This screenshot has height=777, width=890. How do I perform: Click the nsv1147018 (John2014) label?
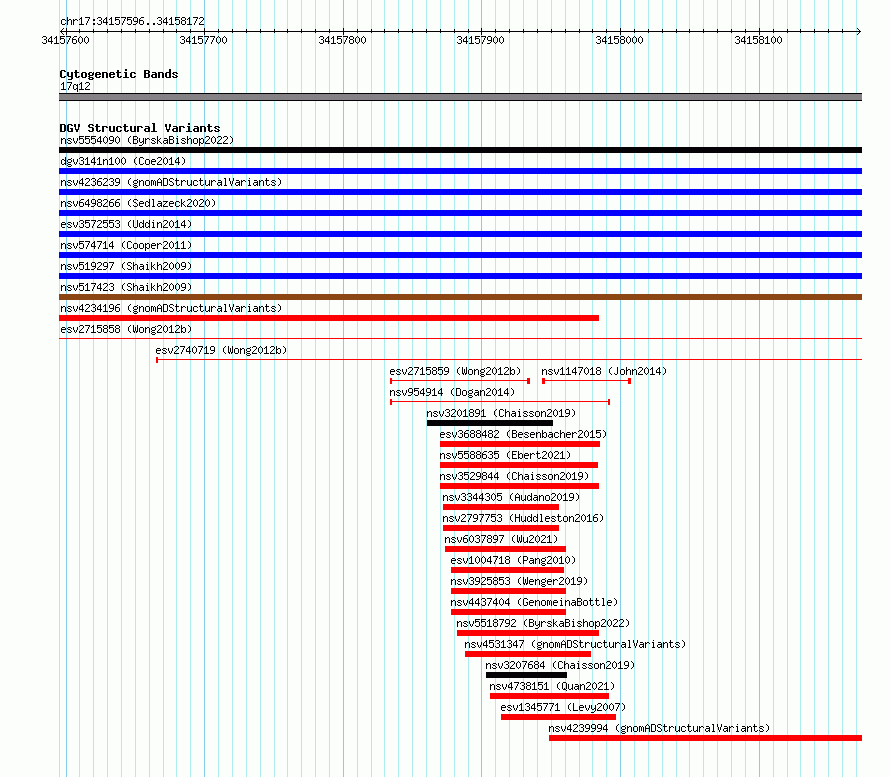604,371
